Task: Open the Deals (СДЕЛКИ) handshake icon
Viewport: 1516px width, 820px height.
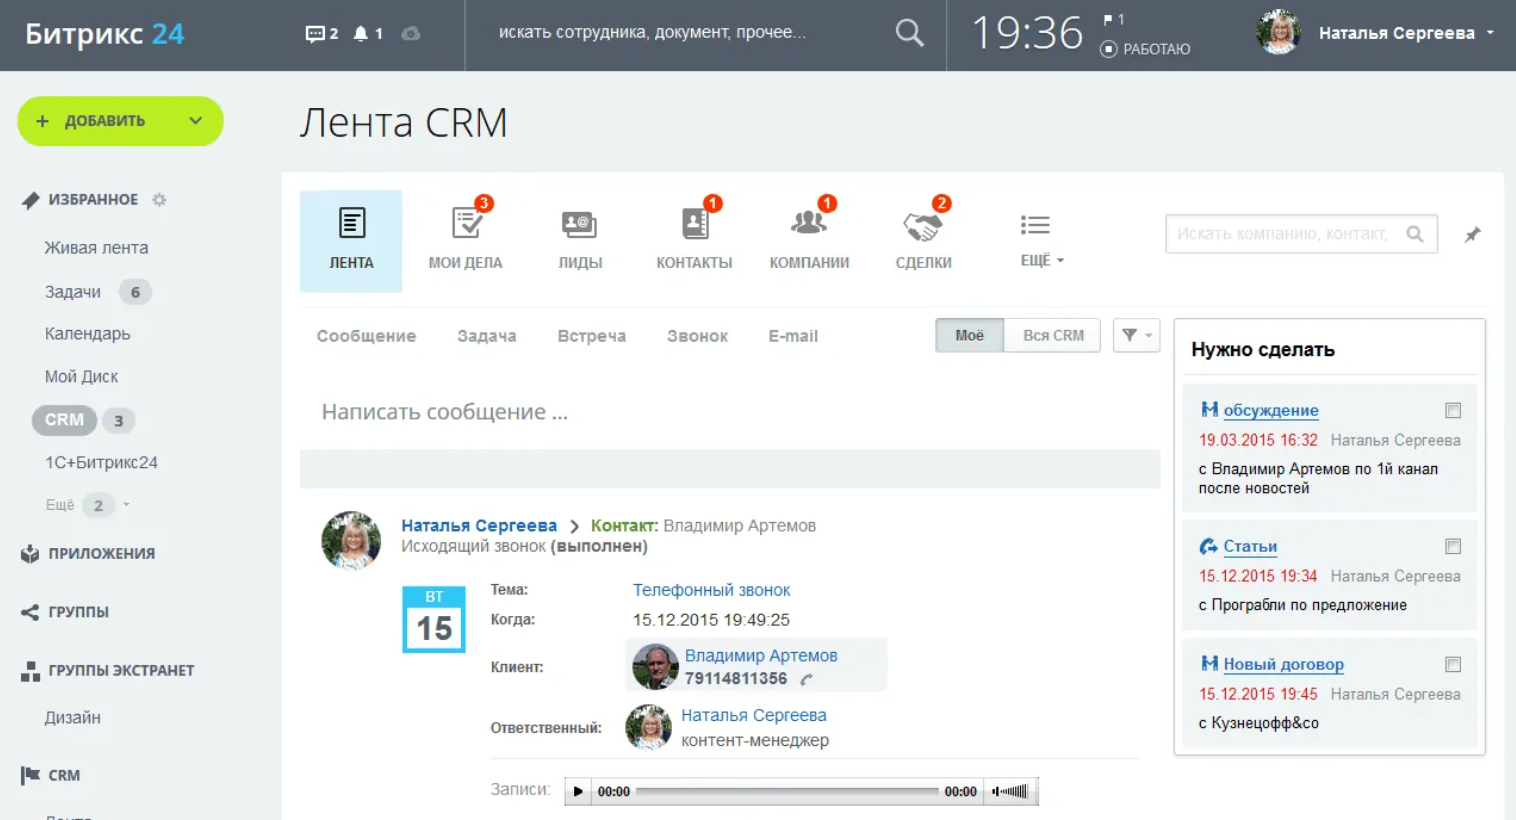Action: (x=923, y=227)
